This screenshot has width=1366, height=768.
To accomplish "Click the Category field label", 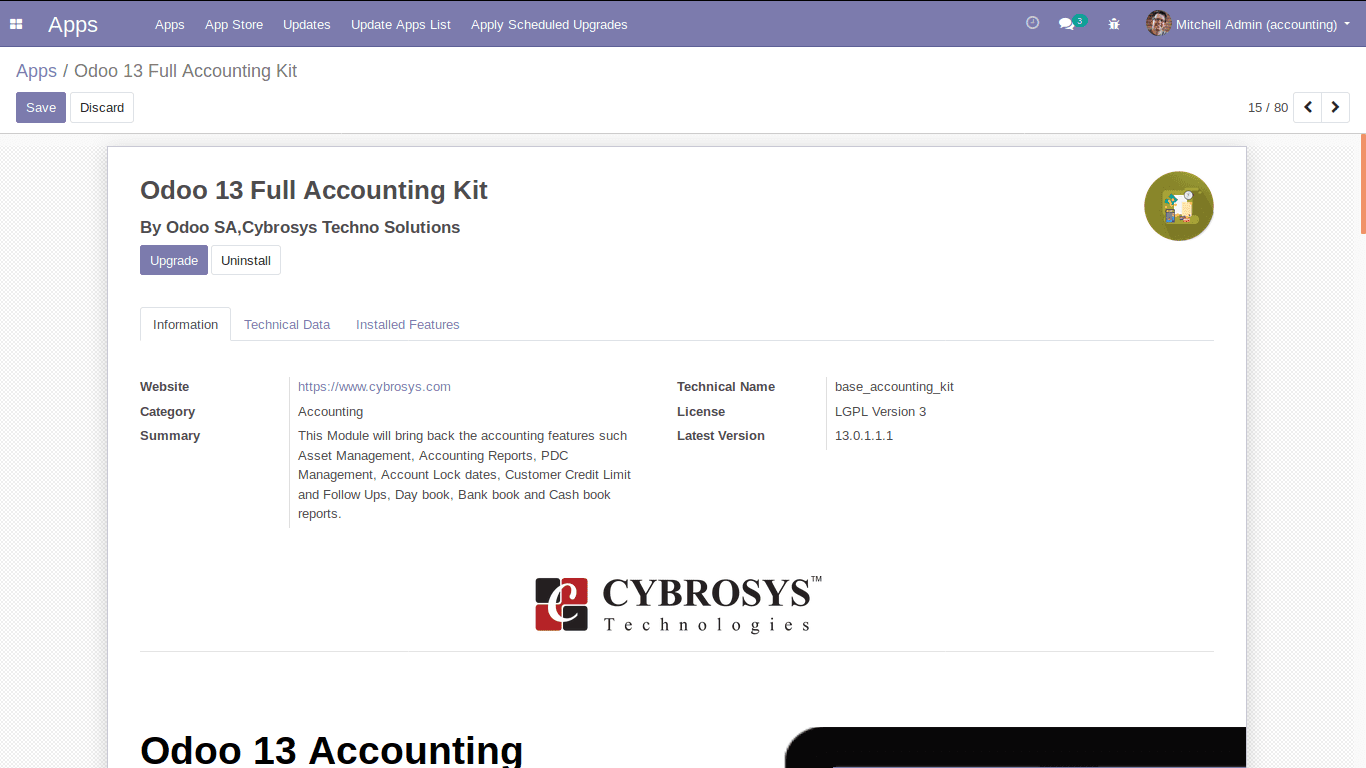I will pos(167,412).
